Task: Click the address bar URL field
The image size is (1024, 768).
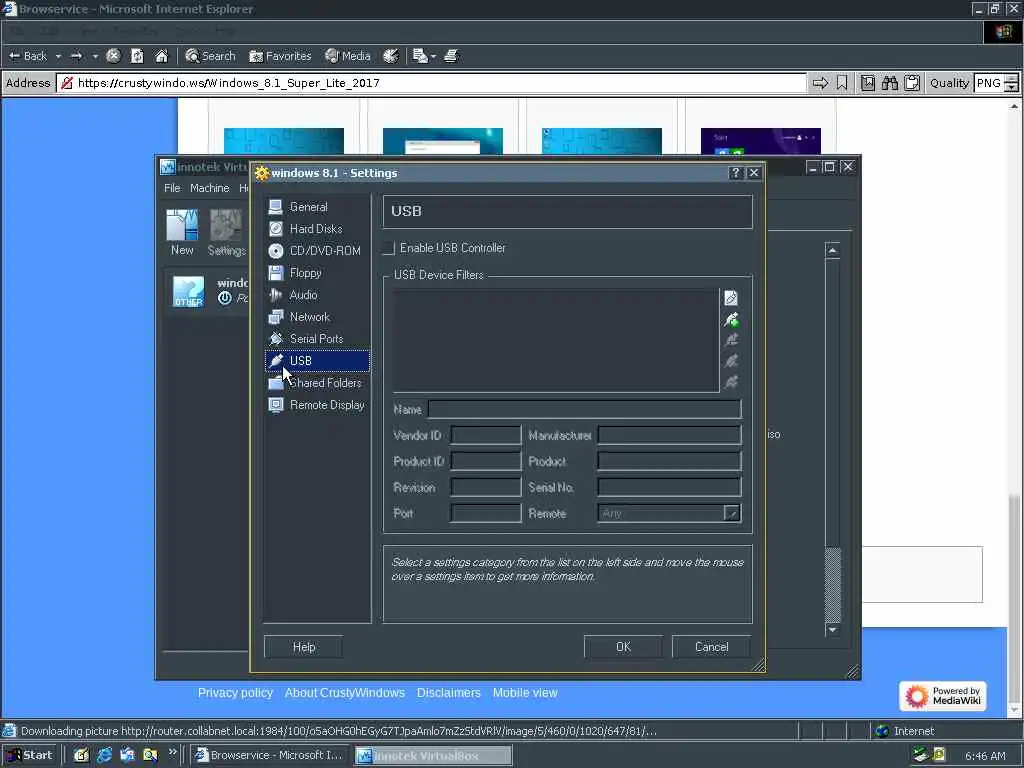Action: [432, 83]
